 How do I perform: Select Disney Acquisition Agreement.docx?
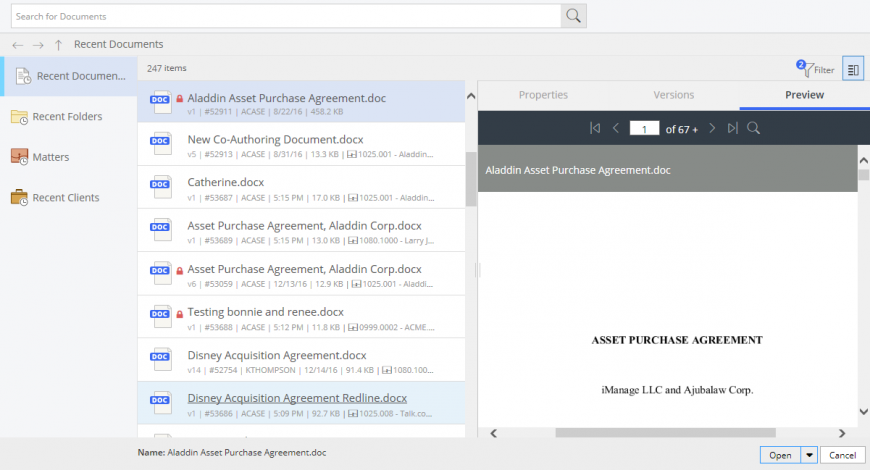tap(301, 360)
